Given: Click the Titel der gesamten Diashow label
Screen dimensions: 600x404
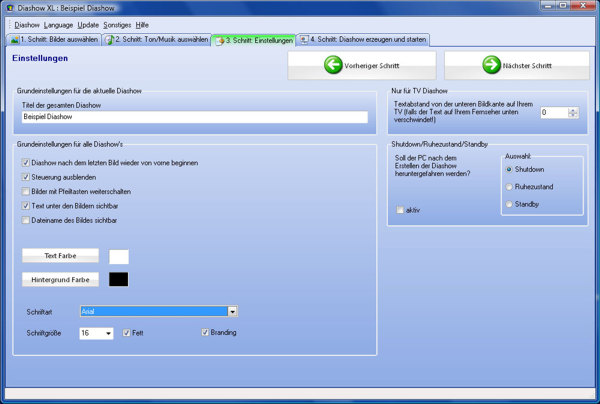Looking at the screenshot, I should point(61,105).
